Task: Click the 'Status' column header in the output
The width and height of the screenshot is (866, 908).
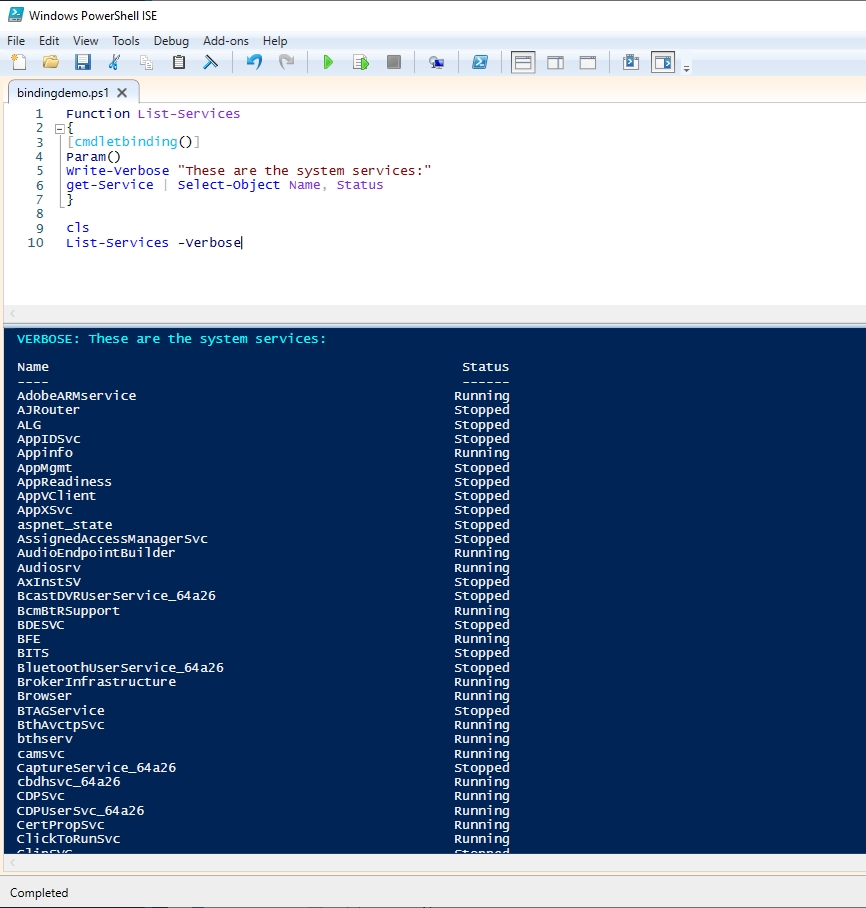Action: pos(485,367)
